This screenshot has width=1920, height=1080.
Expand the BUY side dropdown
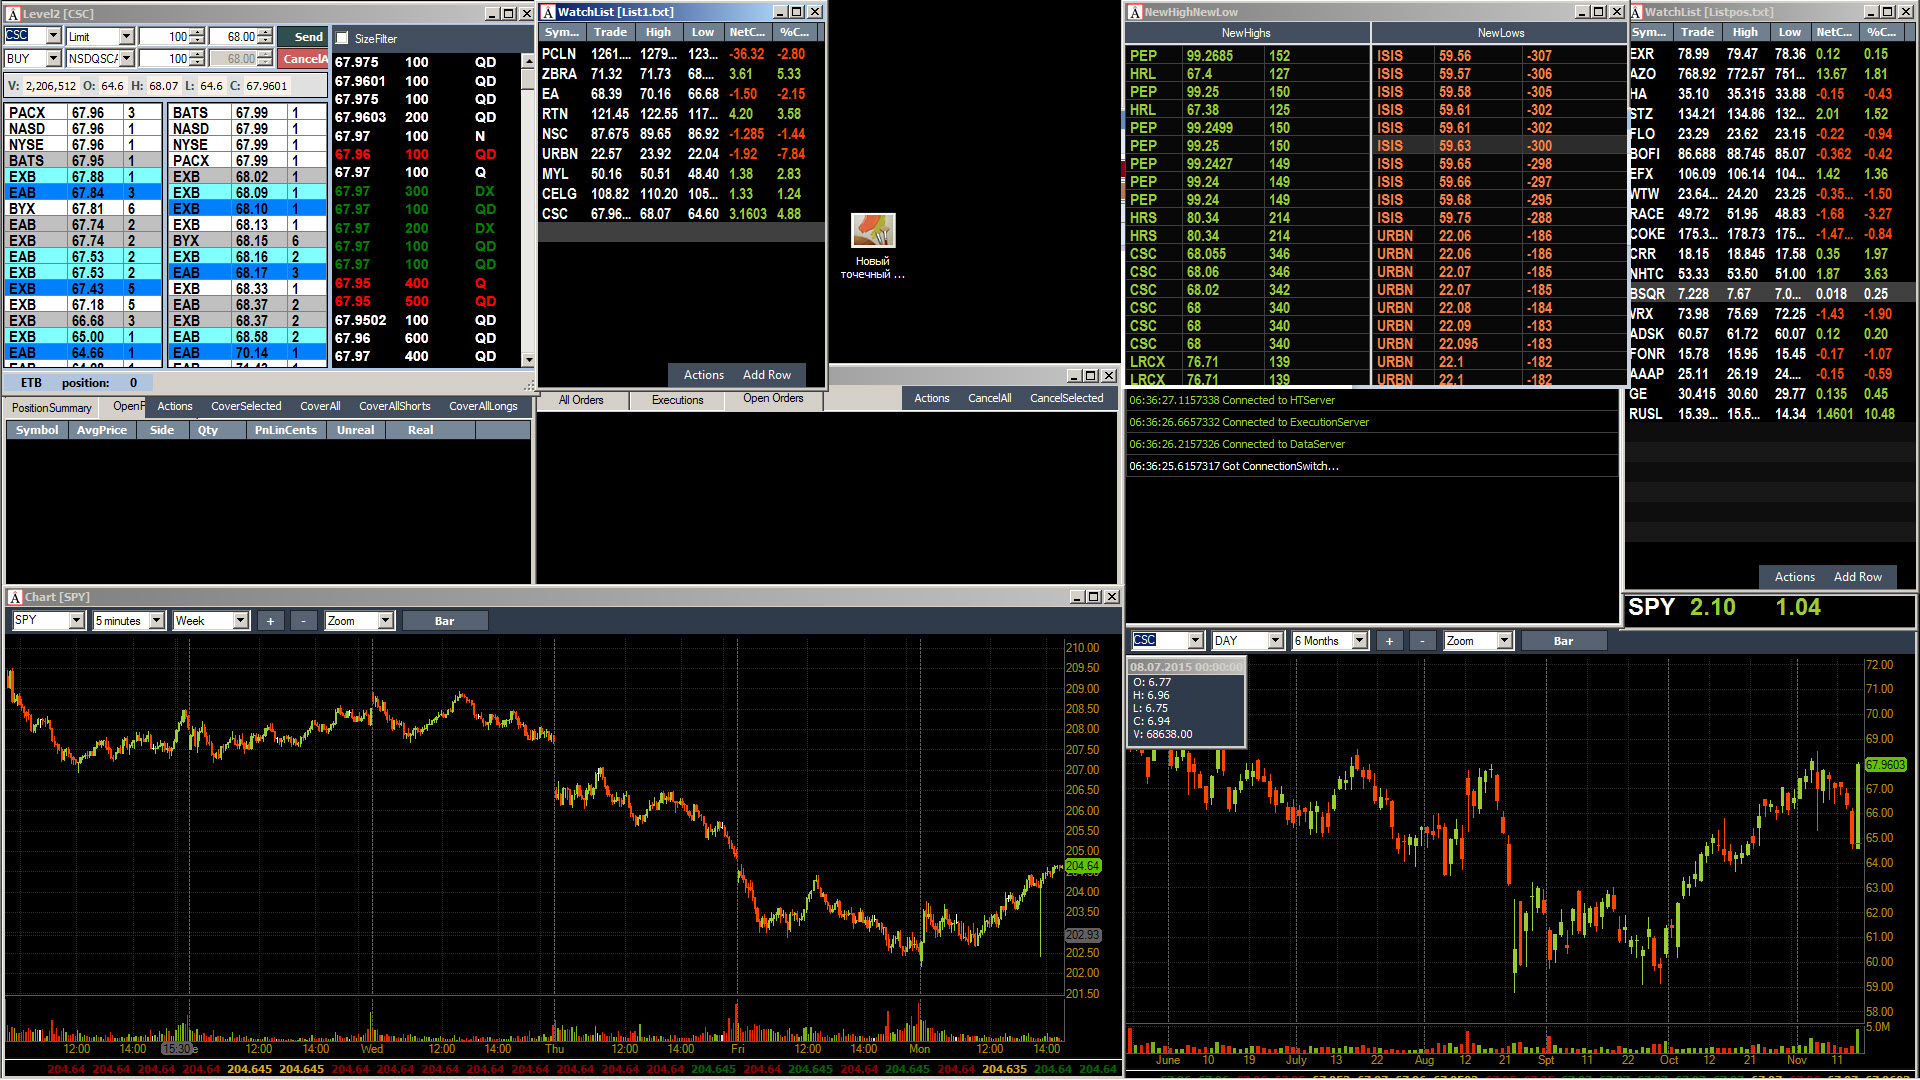[54, 59]
